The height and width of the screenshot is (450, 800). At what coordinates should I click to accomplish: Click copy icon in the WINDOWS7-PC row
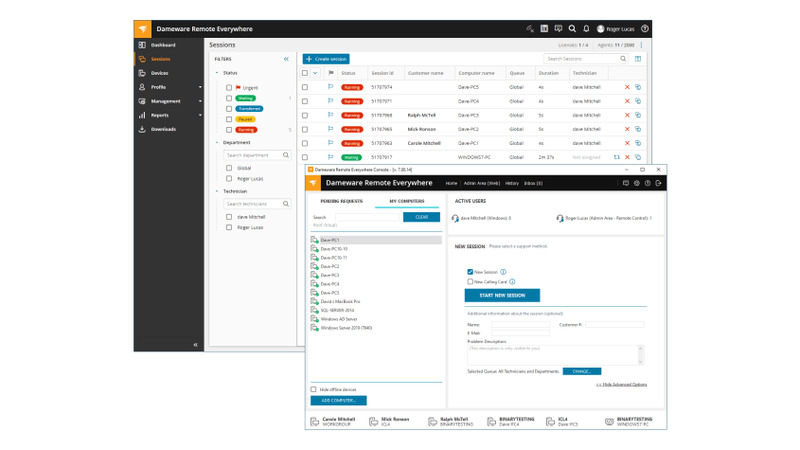pyautogui.click(x=638, y=157)
